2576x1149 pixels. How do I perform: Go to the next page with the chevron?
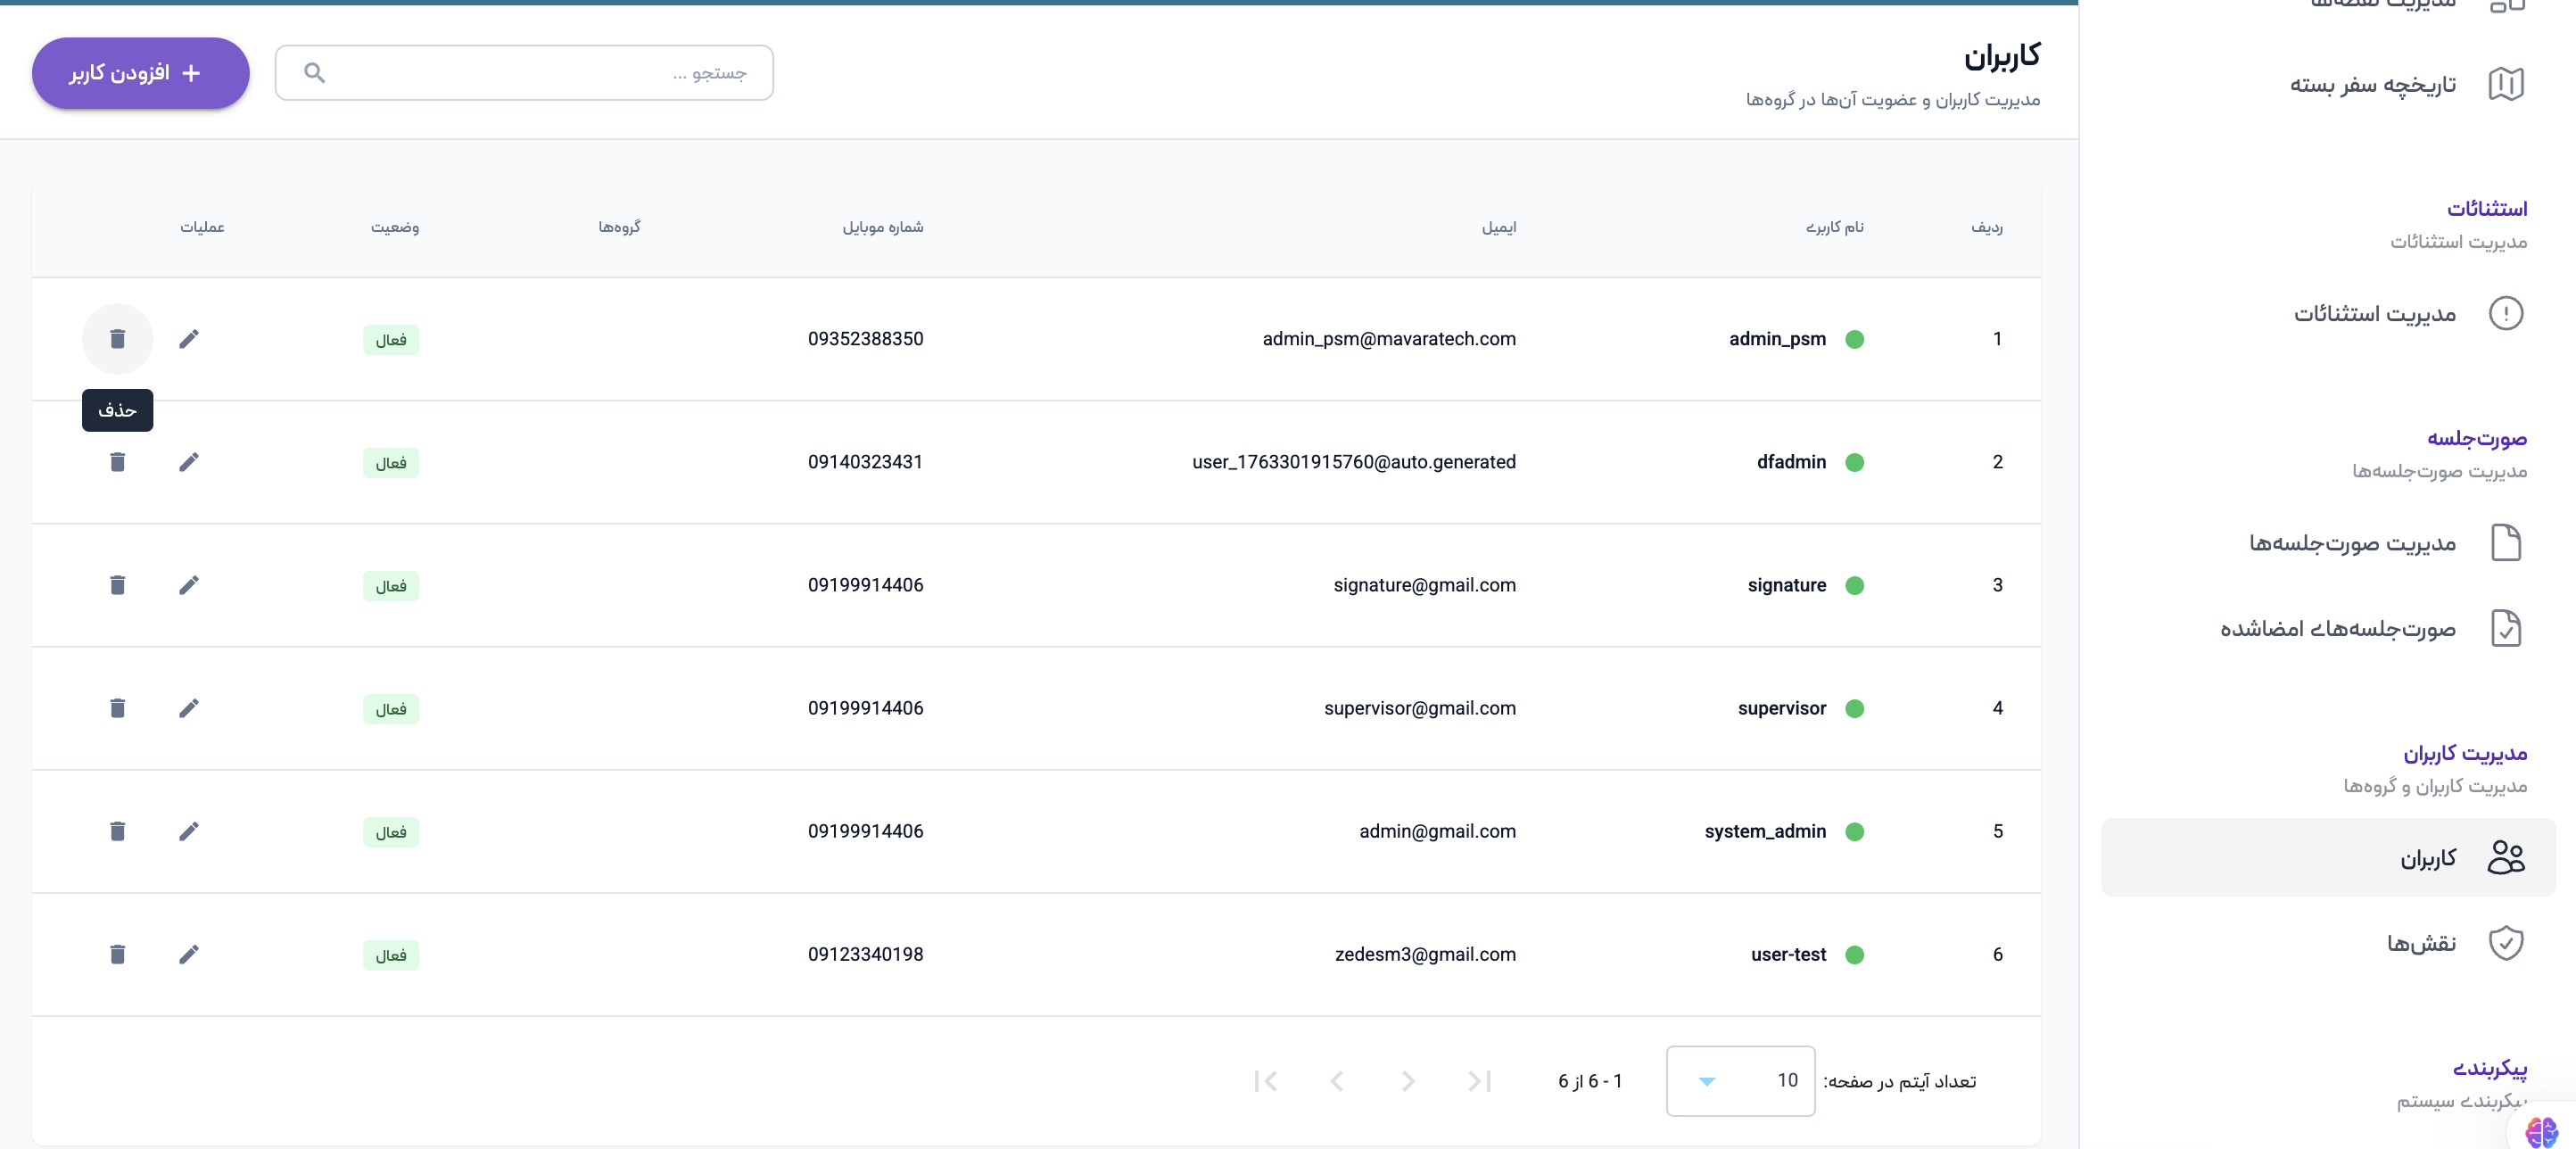point(1337,1081)
